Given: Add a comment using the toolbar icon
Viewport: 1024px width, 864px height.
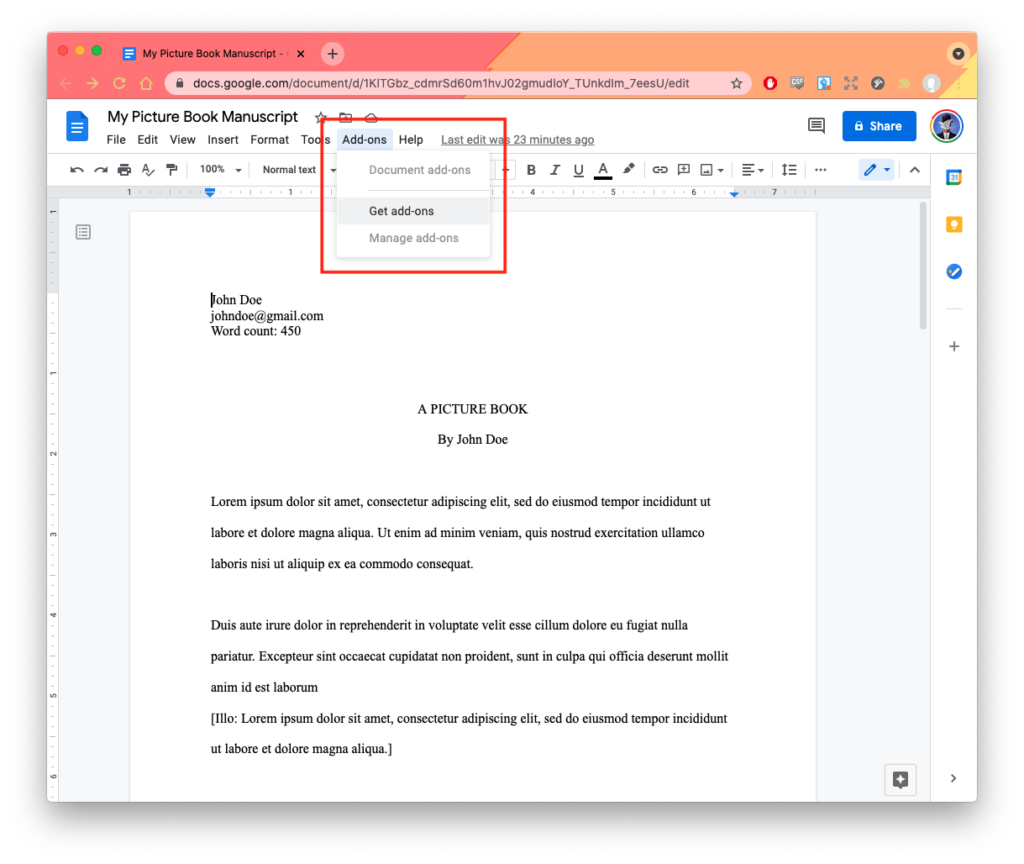Looking at the screenshot, I should click(x=683, y=169).
